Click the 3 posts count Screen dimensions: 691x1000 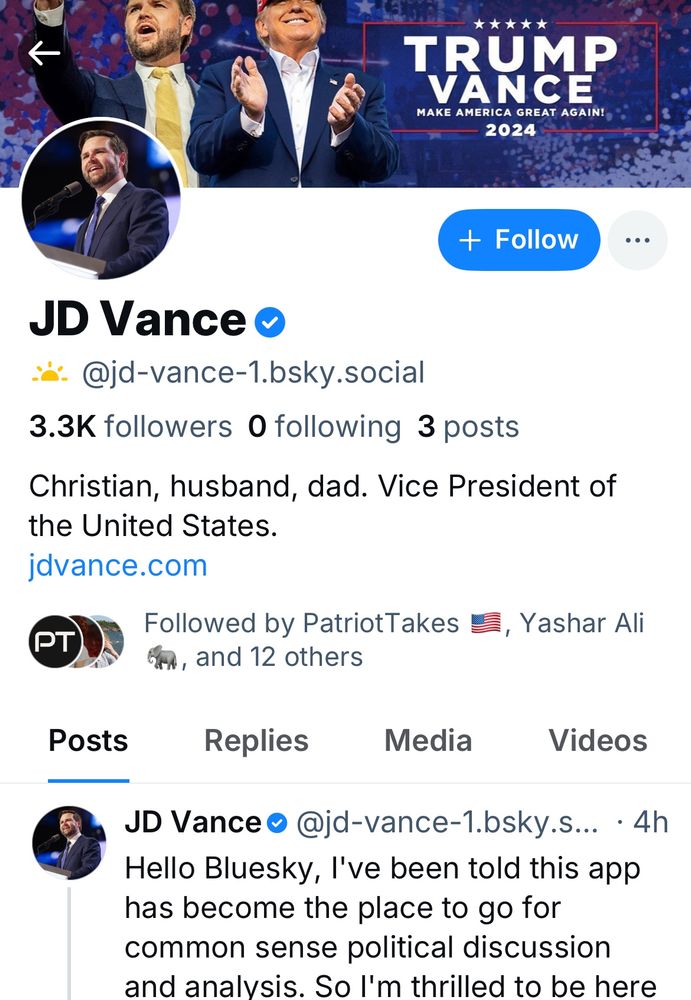(x=468, y=426)
